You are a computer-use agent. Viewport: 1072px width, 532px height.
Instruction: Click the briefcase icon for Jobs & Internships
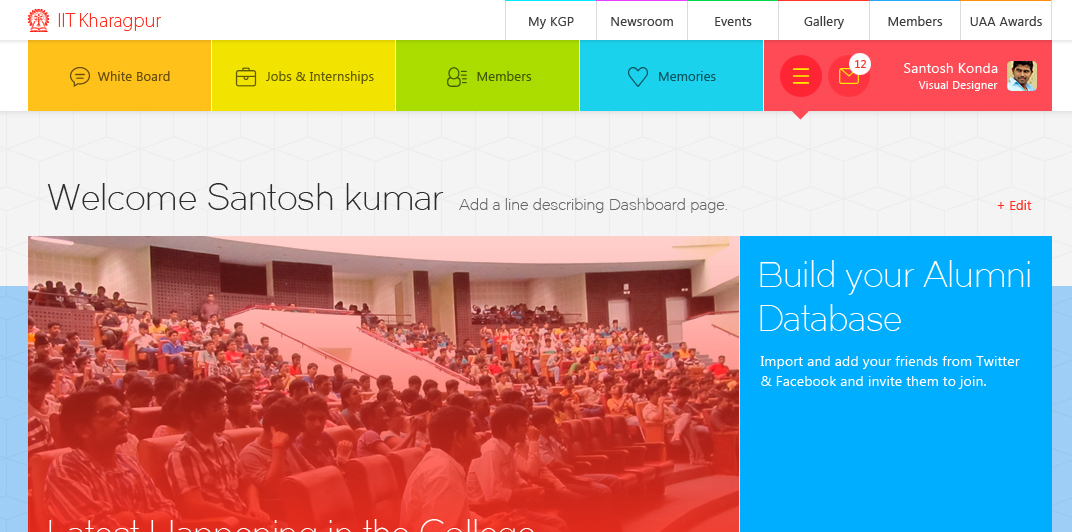[246, 77]
